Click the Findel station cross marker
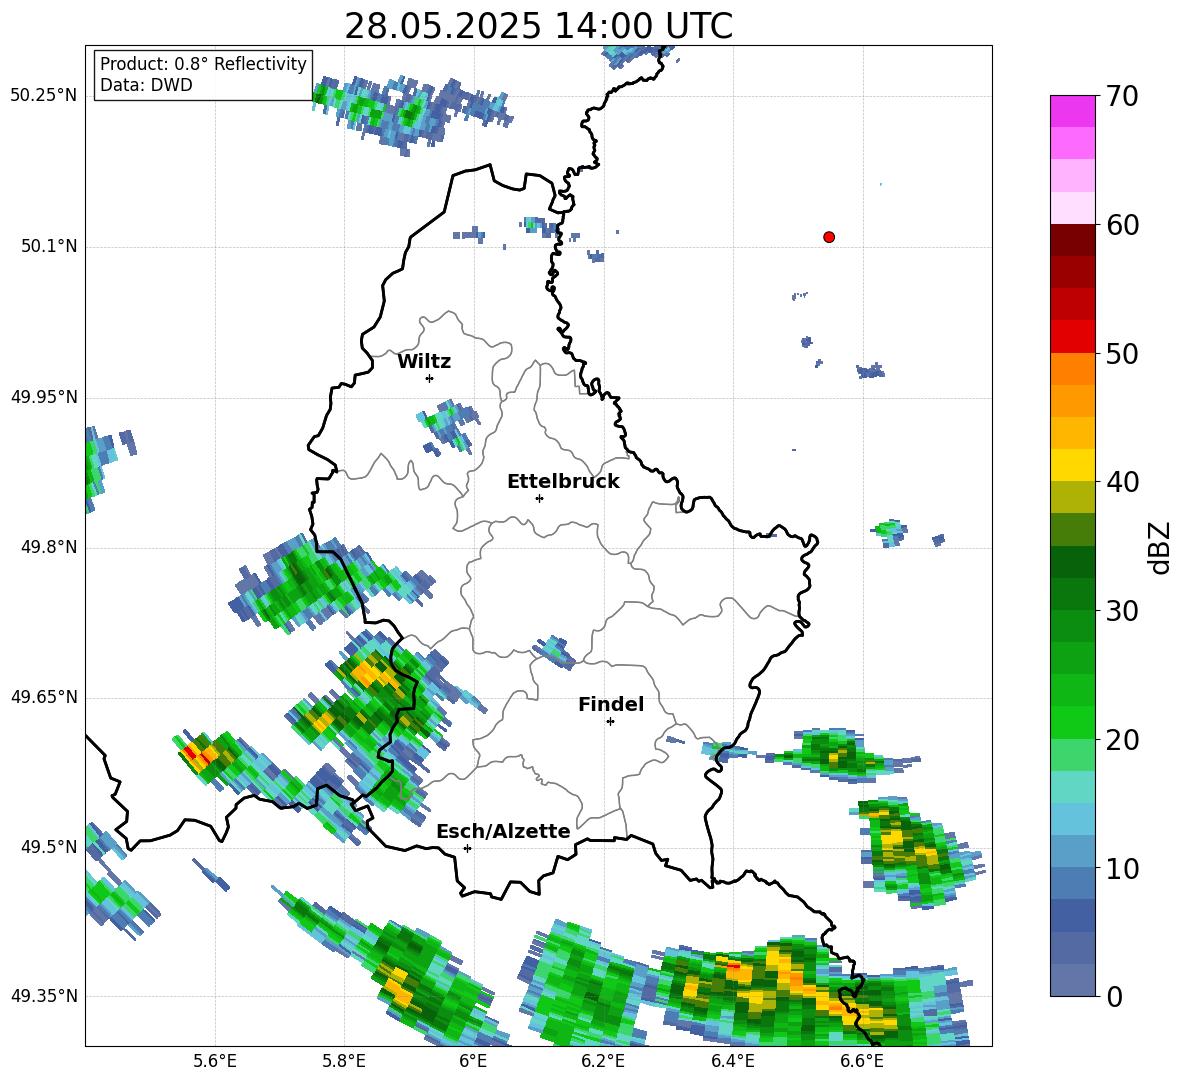 [610, 722]
